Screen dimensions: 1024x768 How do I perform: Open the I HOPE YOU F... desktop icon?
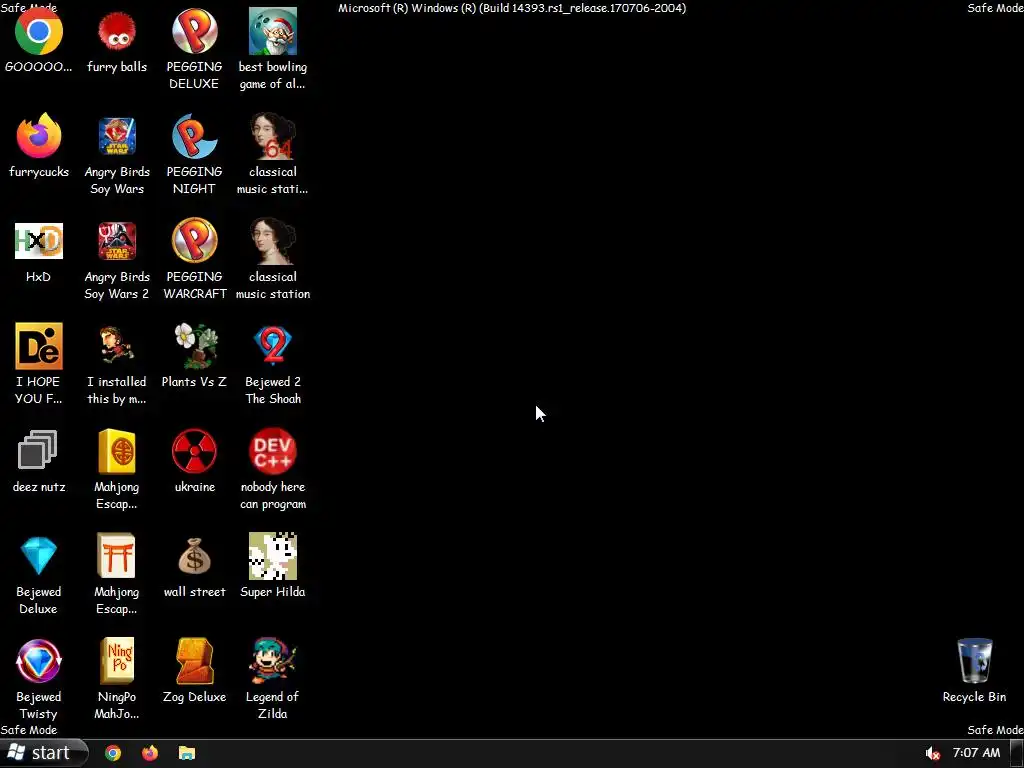point(39,346)
